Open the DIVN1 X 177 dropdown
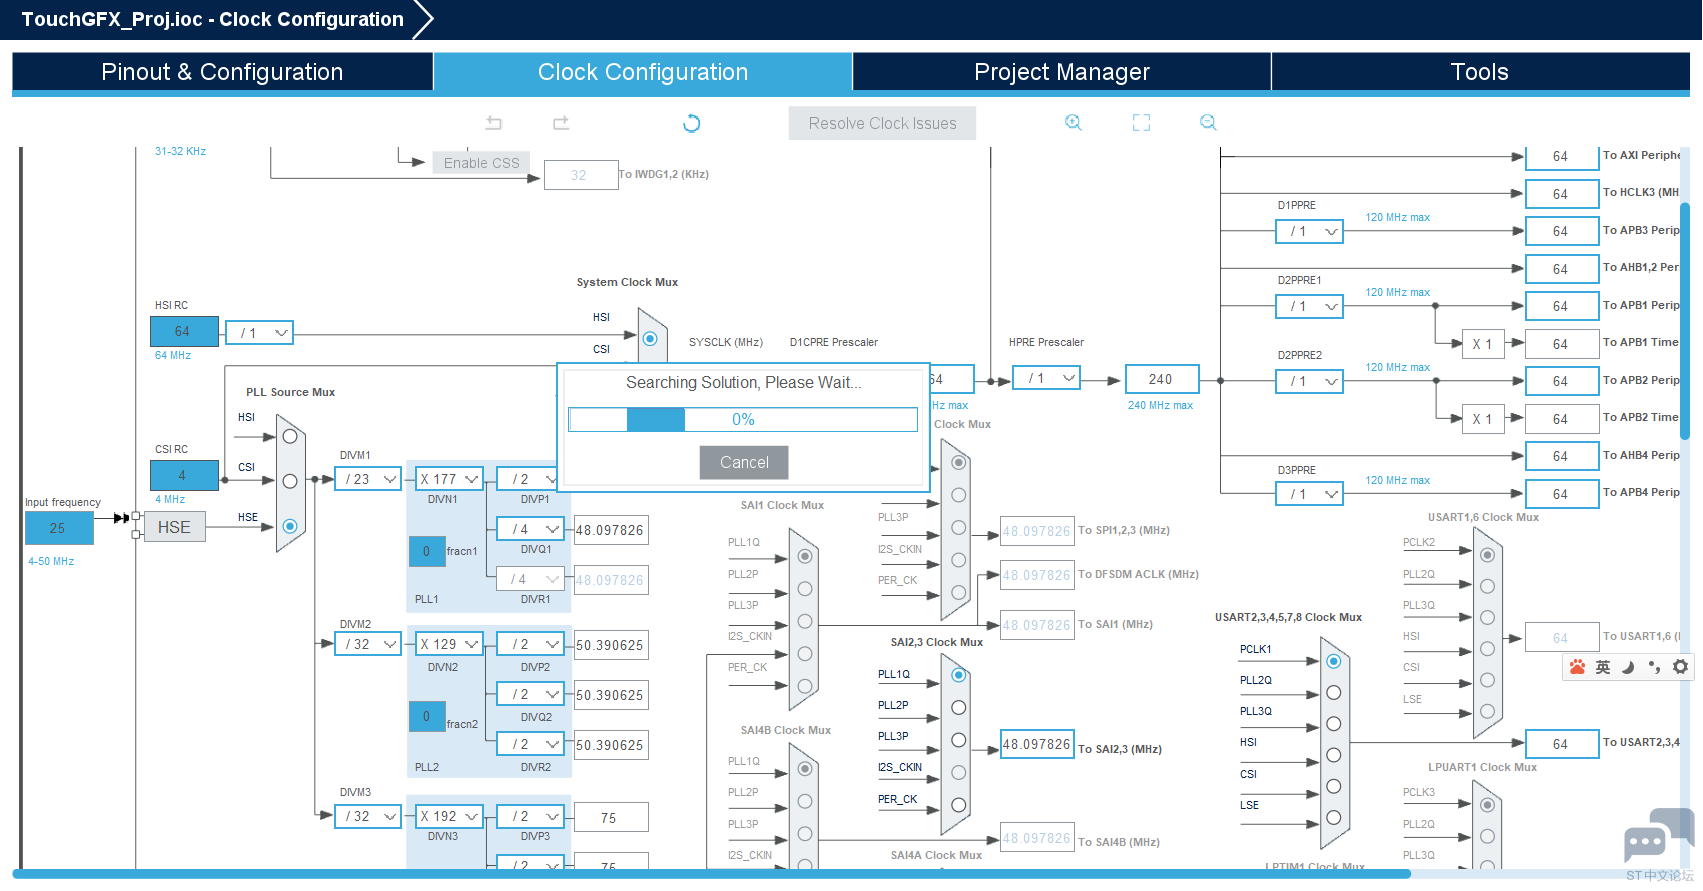The width and height of the screenshot is (1703, 891). pyautogui.click(x=449, y=479)
